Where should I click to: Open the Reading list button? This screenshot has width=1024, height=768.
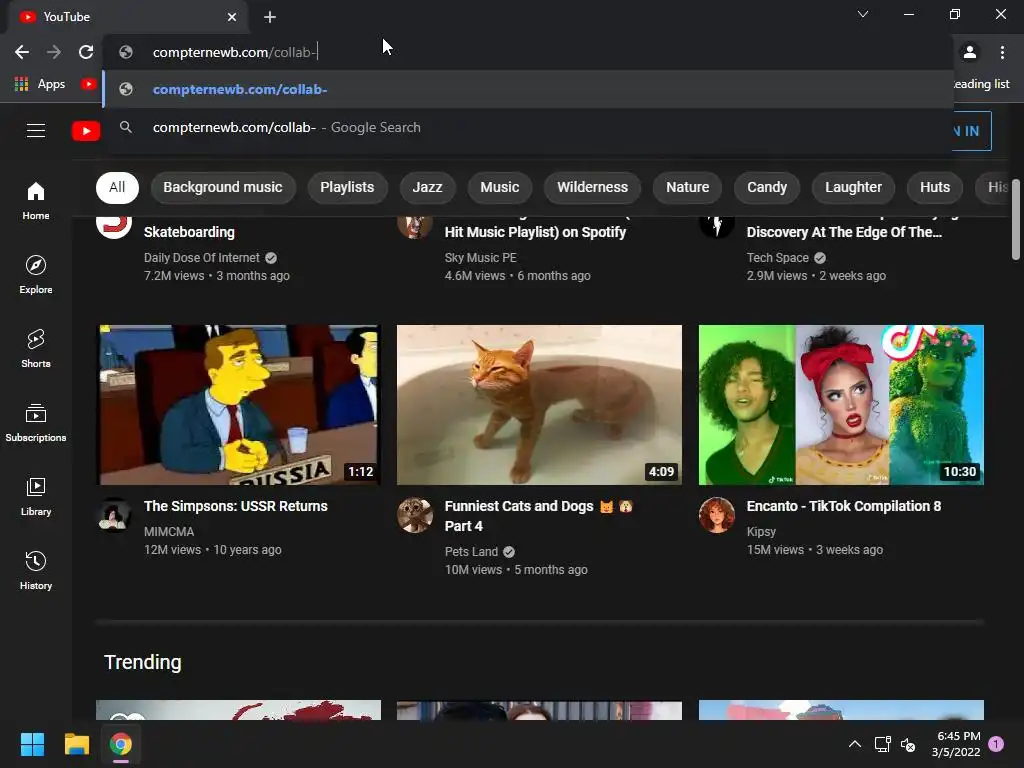pos(982,84)
